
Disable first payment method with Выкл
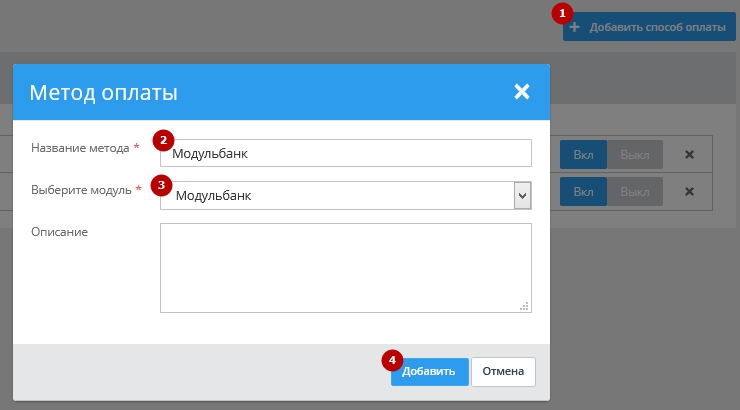pos(635,155)
